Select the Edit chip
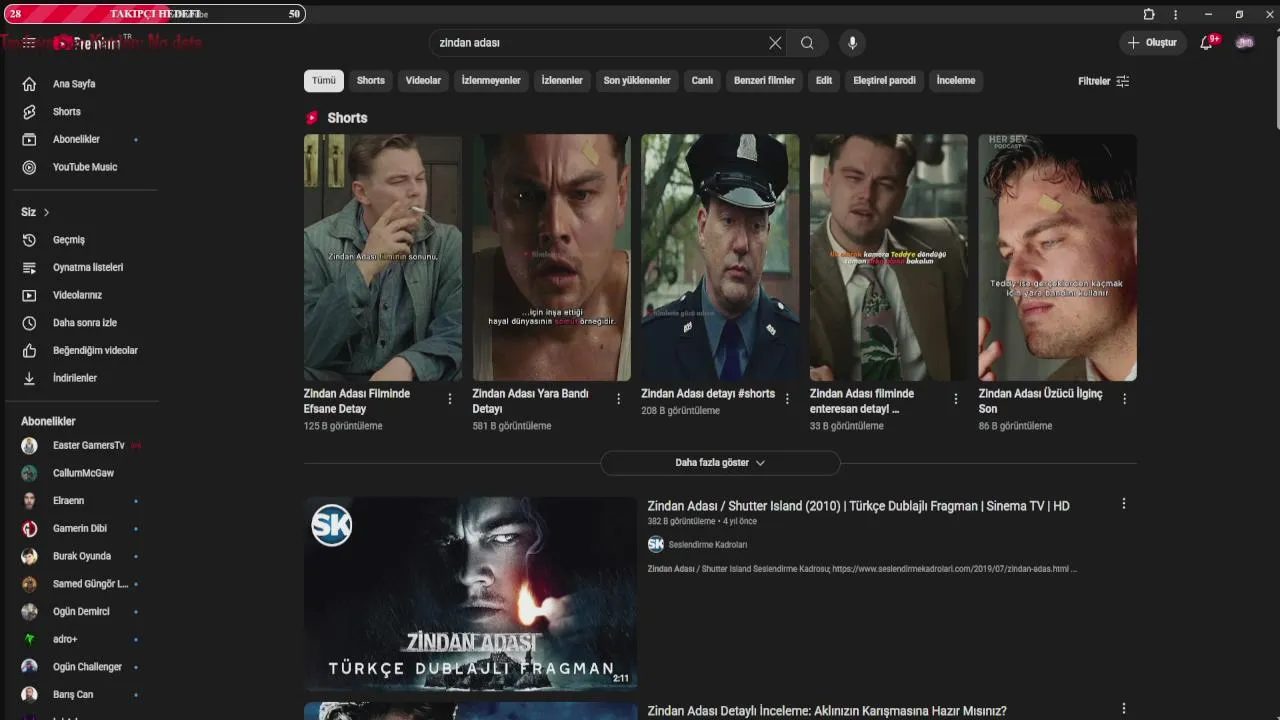Viewport: 1280px width, 720px height. (x=824, y=81)
